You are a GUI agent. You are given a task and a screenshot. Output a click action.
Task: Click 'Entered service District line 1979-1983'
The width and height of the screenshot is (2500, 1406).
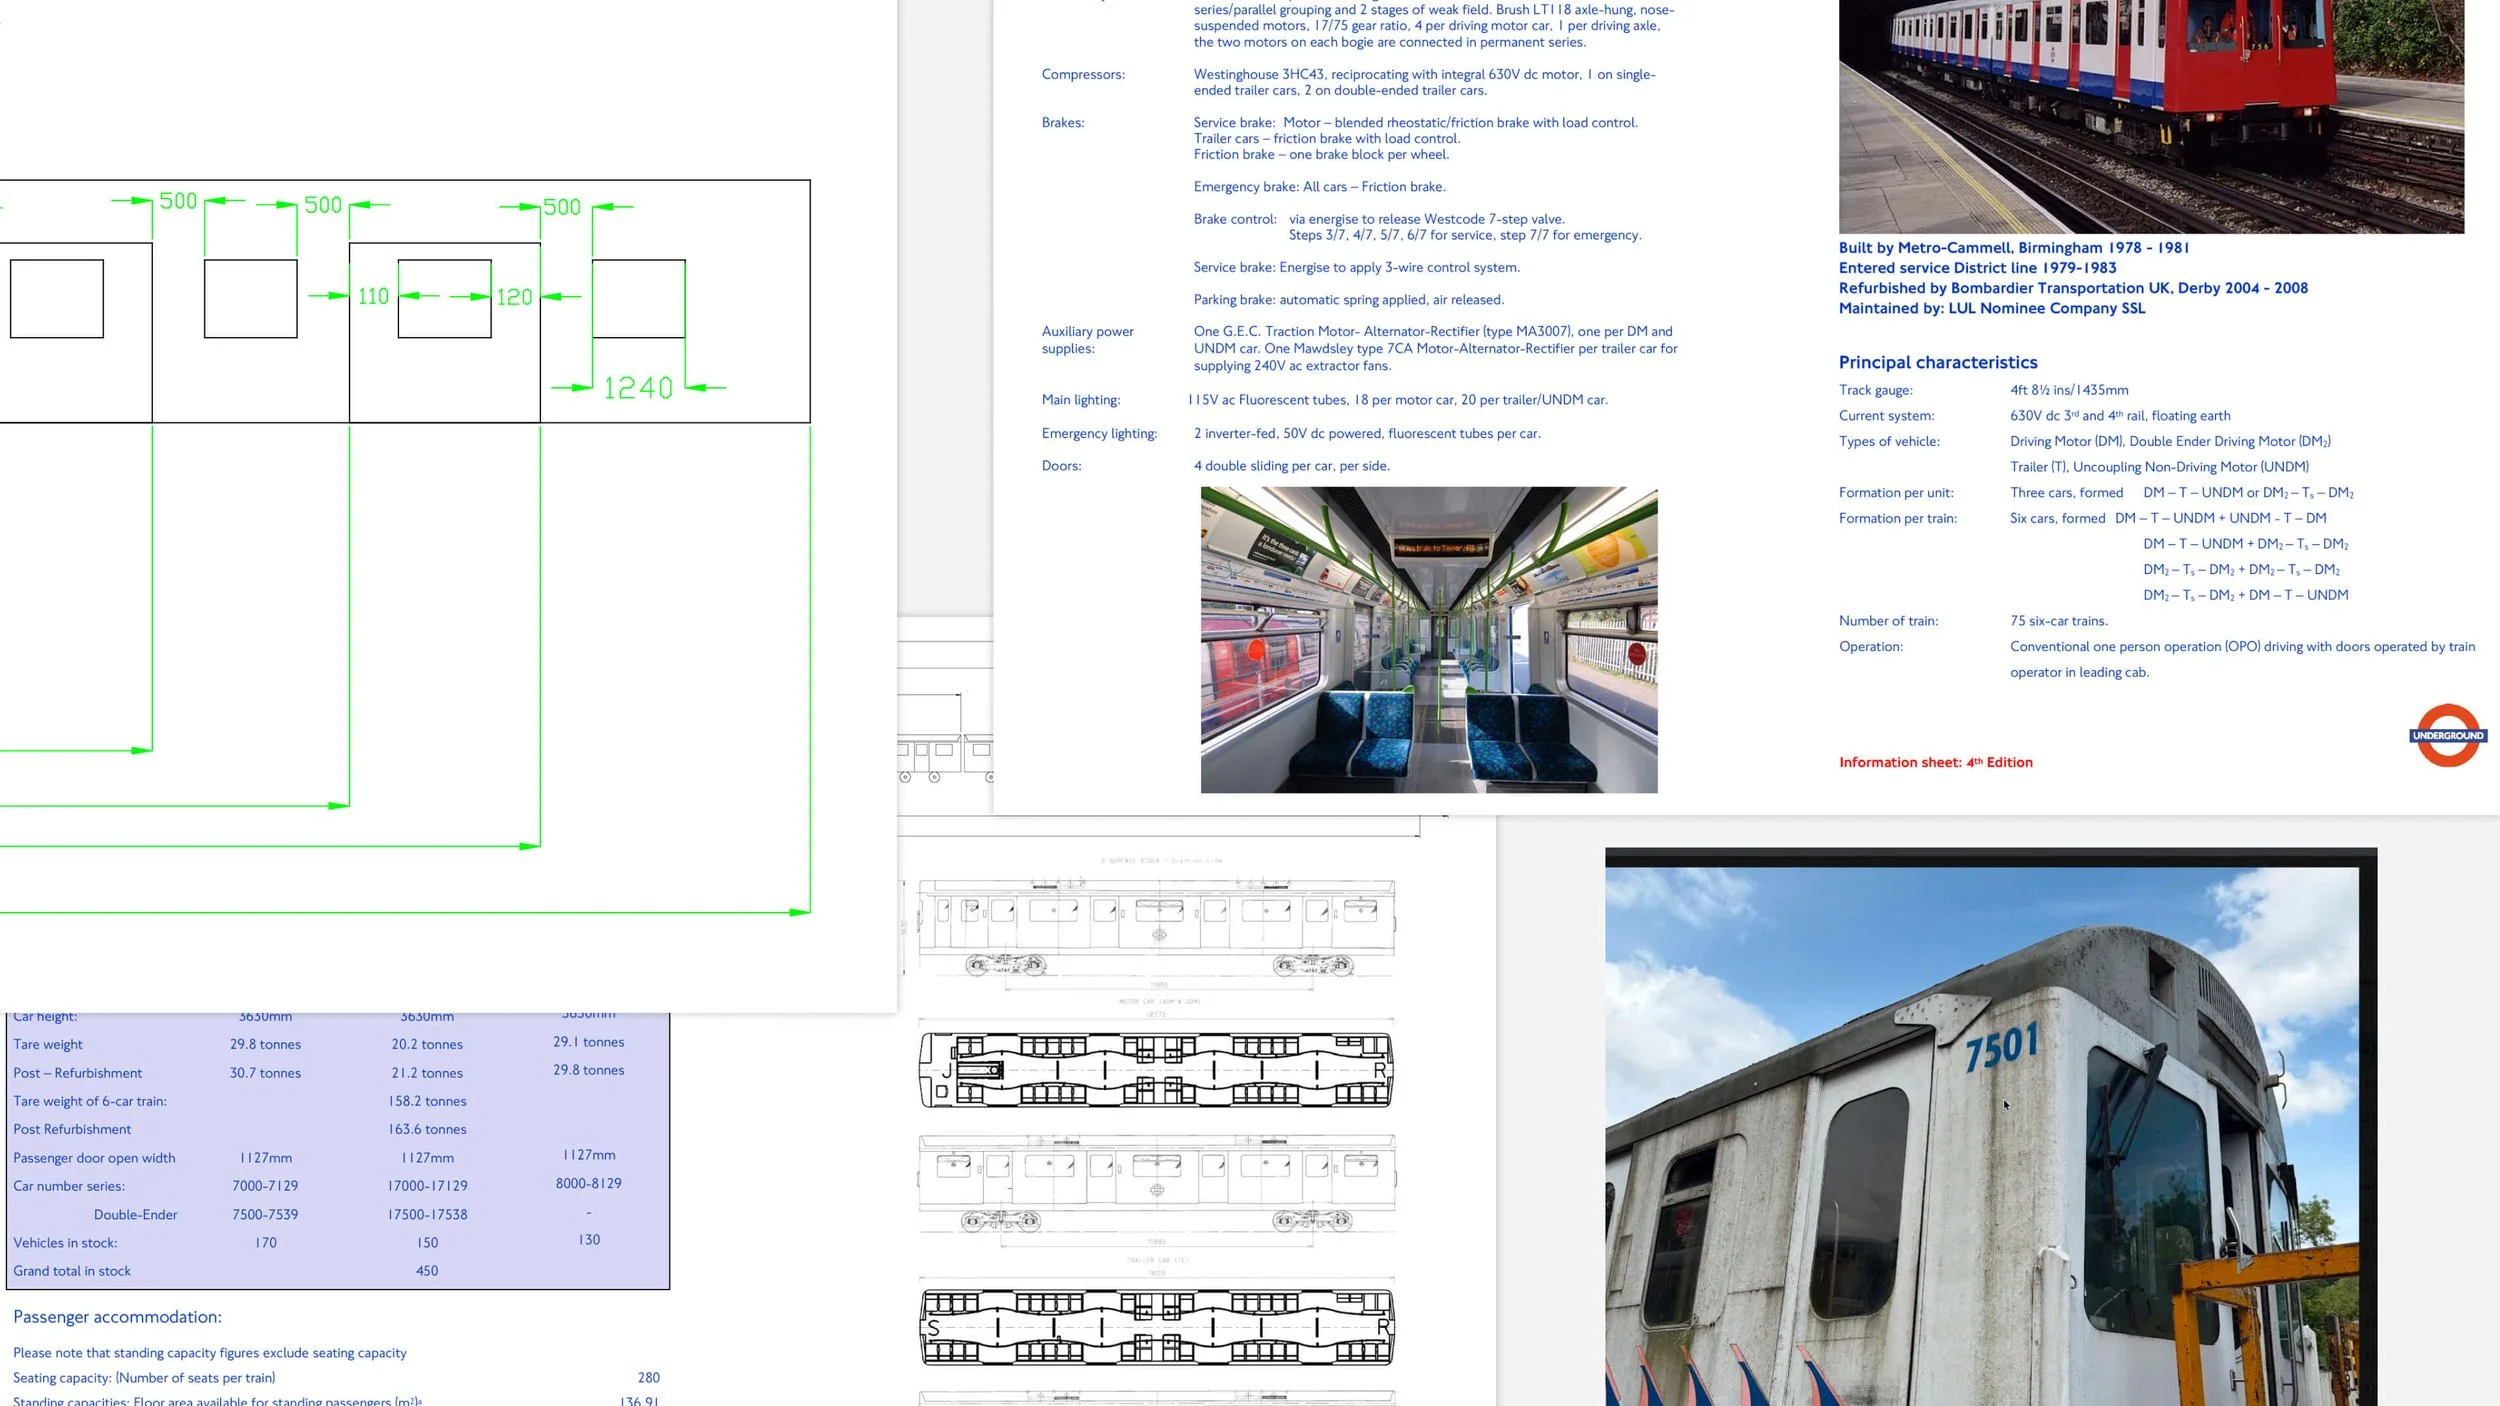point(1977,268)
